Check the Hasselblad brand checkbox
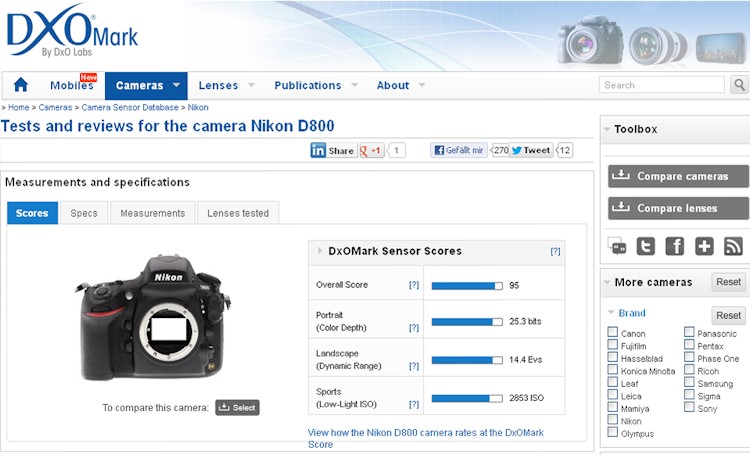The image size is (750, 455). click(x=613, y=356)
